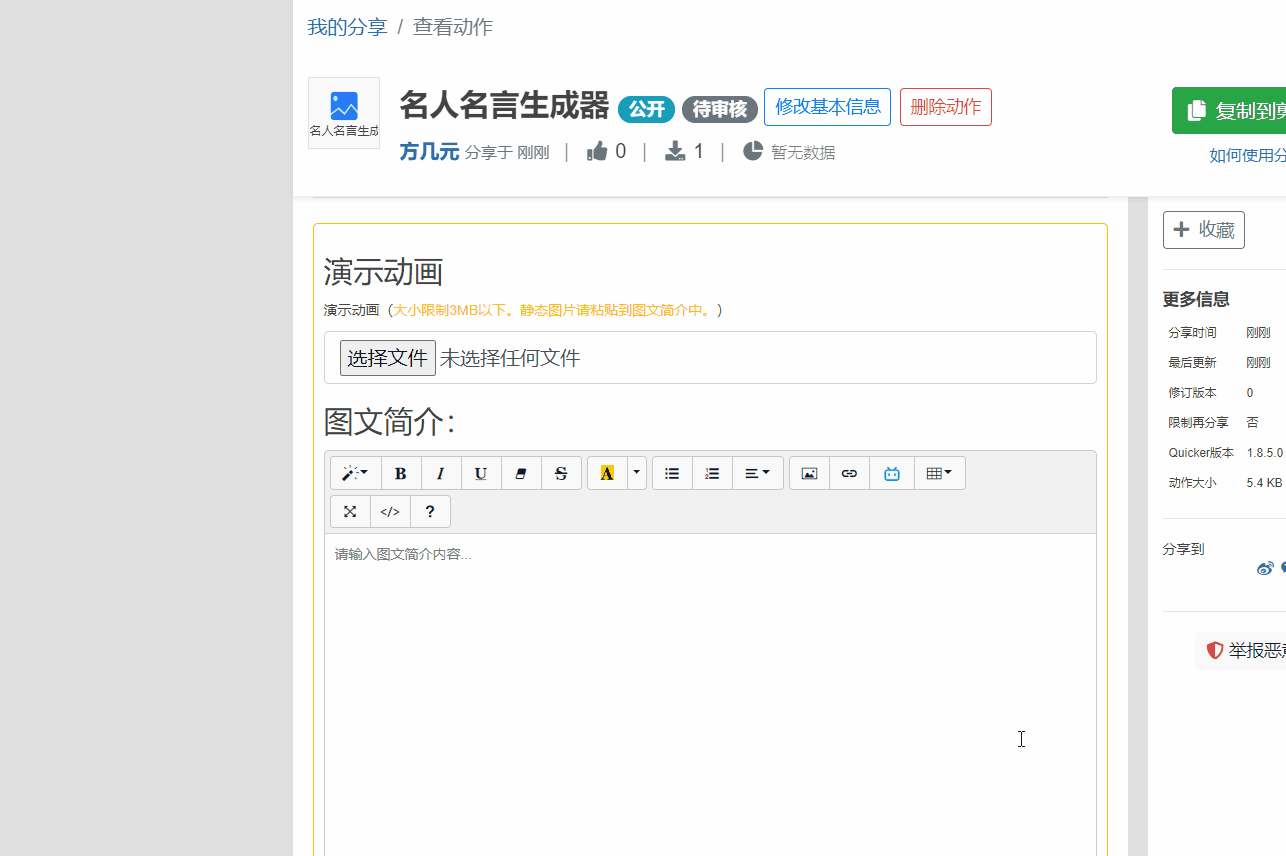Screen dimensions: 1286x856
Task: Click the 动作大小 value 5.4 KB
Action: pyautogui.click(x=1264, y=483)
